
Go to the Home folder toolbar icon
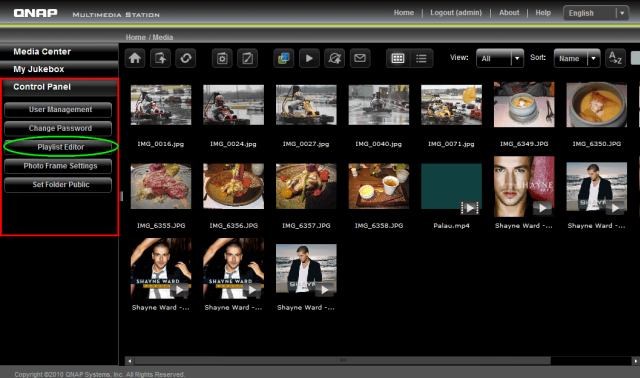point(135,58)
